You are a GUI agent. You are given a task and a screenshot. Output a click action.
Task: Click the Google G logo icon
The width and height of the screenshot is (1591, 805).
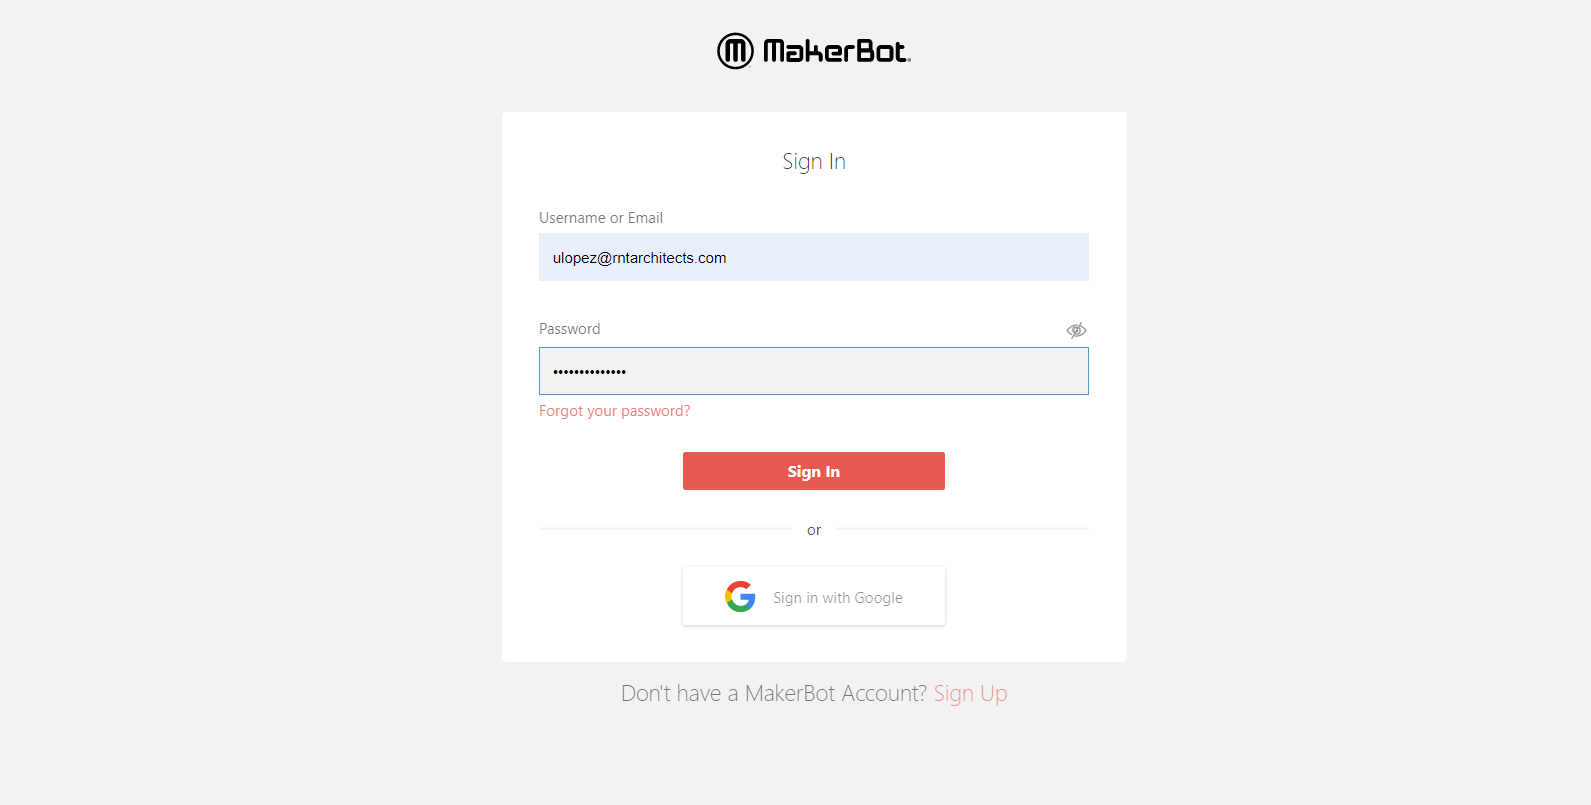(740, 597)
